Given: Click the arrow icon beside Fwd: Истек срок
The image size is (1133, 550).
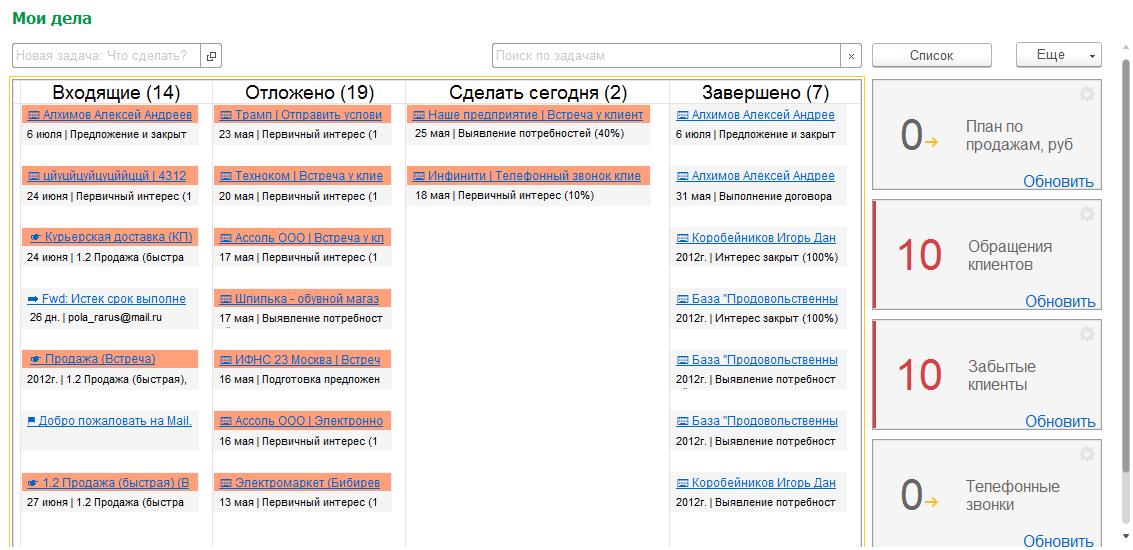Looking at the screenshot, I should tap(33, 298).
